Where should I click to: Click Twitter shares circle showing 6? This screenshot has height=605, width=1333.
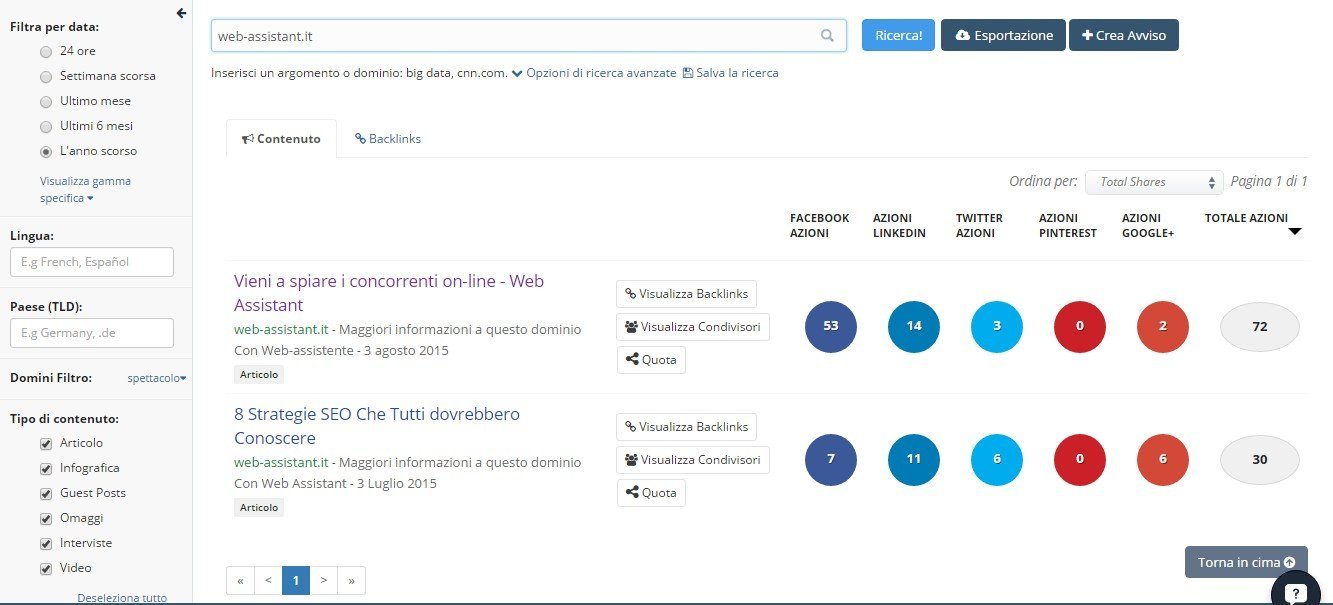pos(996,460)
